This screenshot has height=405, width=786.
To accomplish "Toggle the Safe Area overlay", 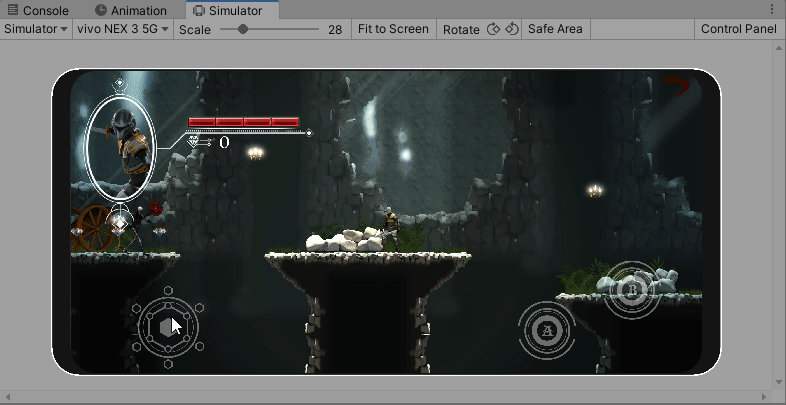I will click(x=555, y=29).
